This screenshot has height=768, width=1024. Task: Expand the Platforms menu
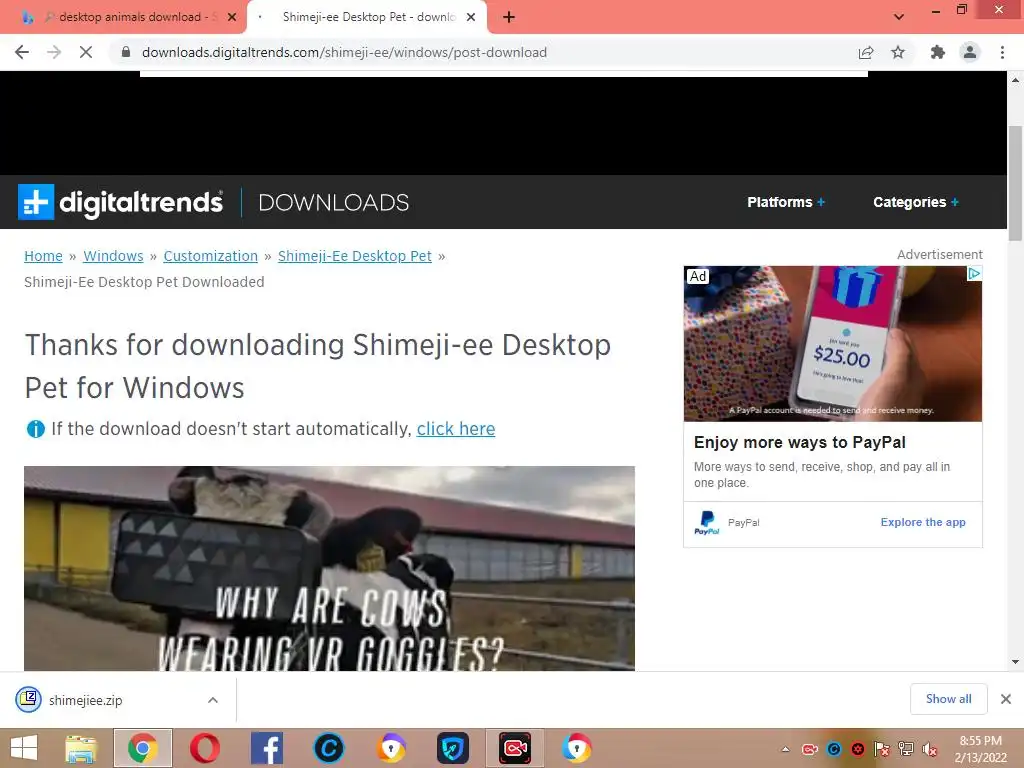(786, 202)
